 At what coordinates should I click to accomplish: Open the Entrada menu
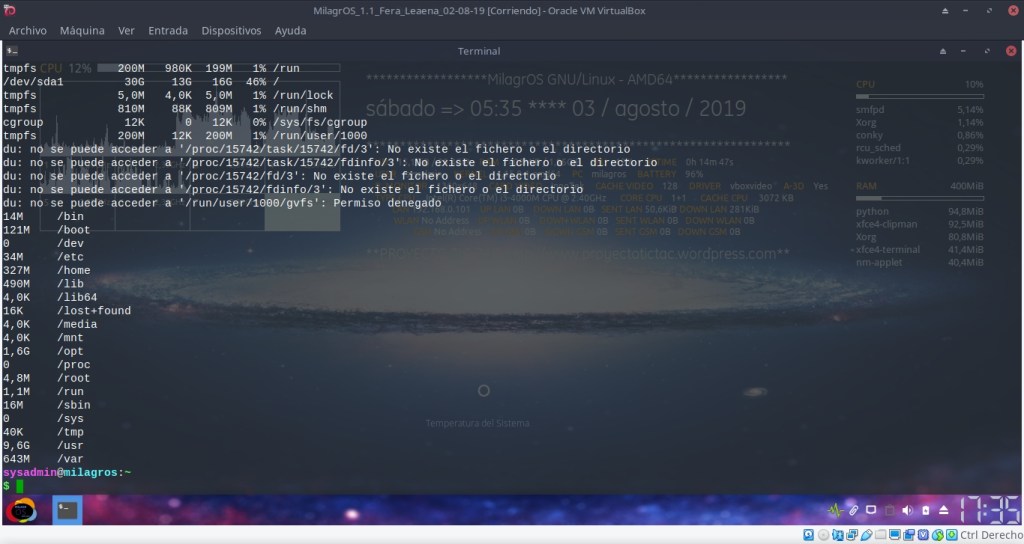point(168,31)
